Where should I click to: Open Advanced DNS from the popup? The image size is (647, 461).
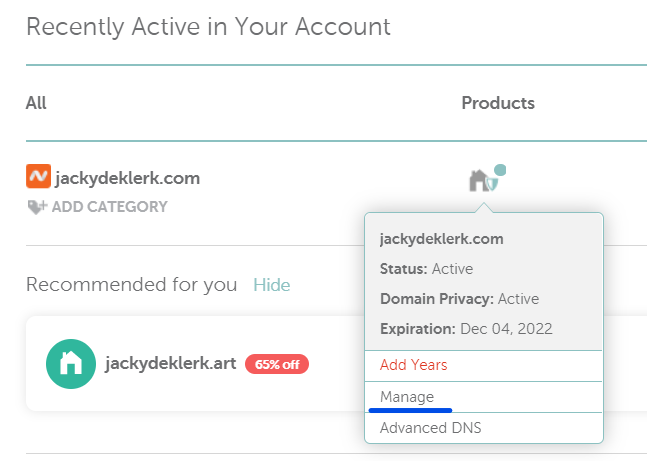pos(430,428)
